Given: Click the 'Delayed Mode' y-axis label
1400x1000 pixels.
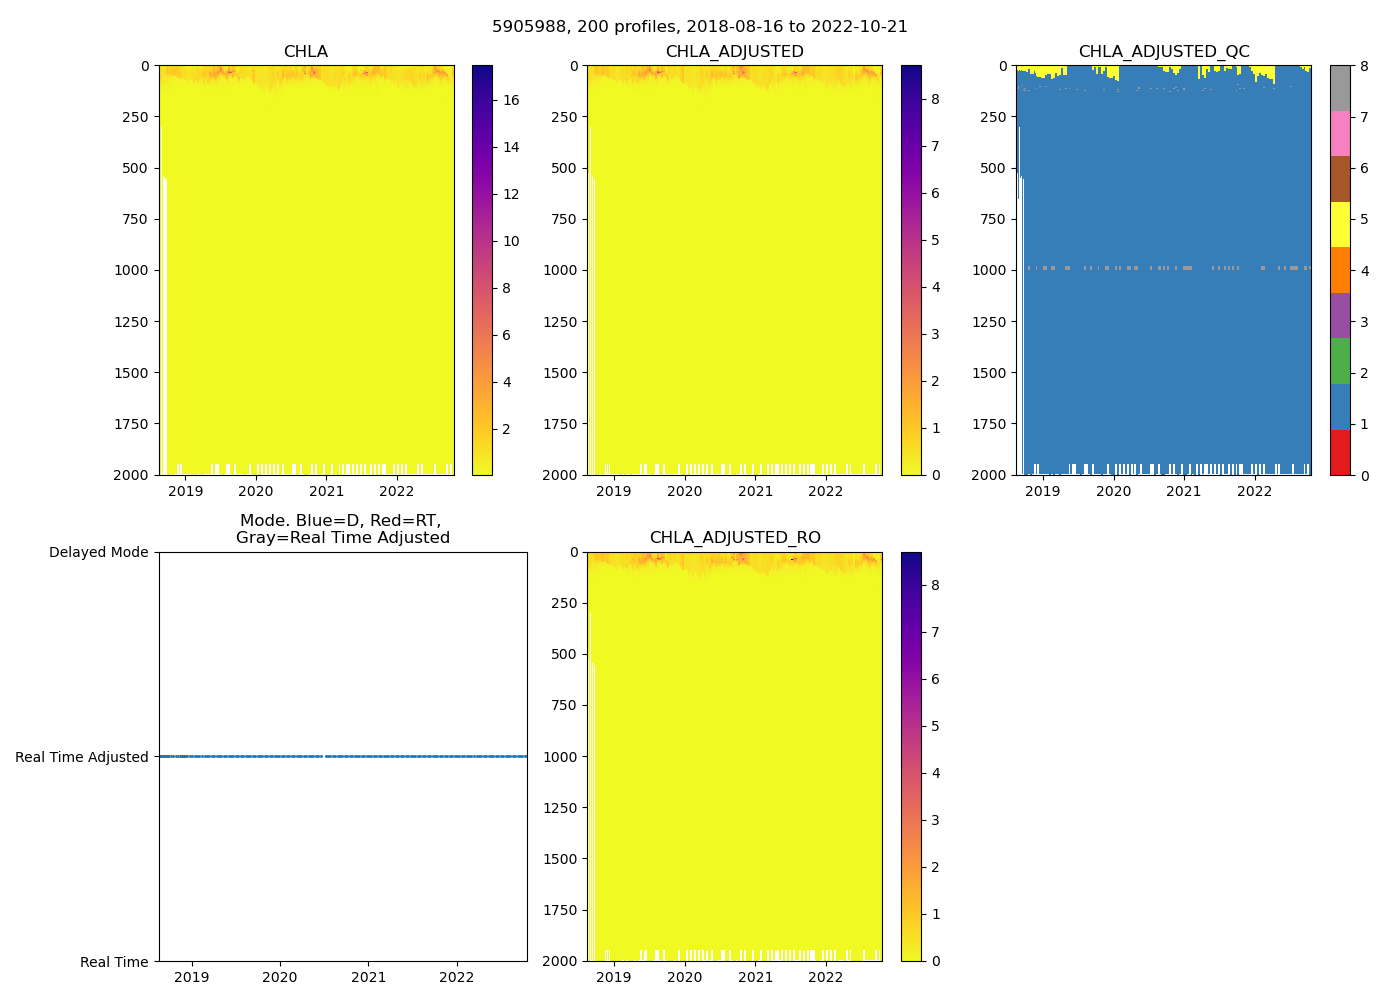Looking at the screenshot, I should click(98, 553).
